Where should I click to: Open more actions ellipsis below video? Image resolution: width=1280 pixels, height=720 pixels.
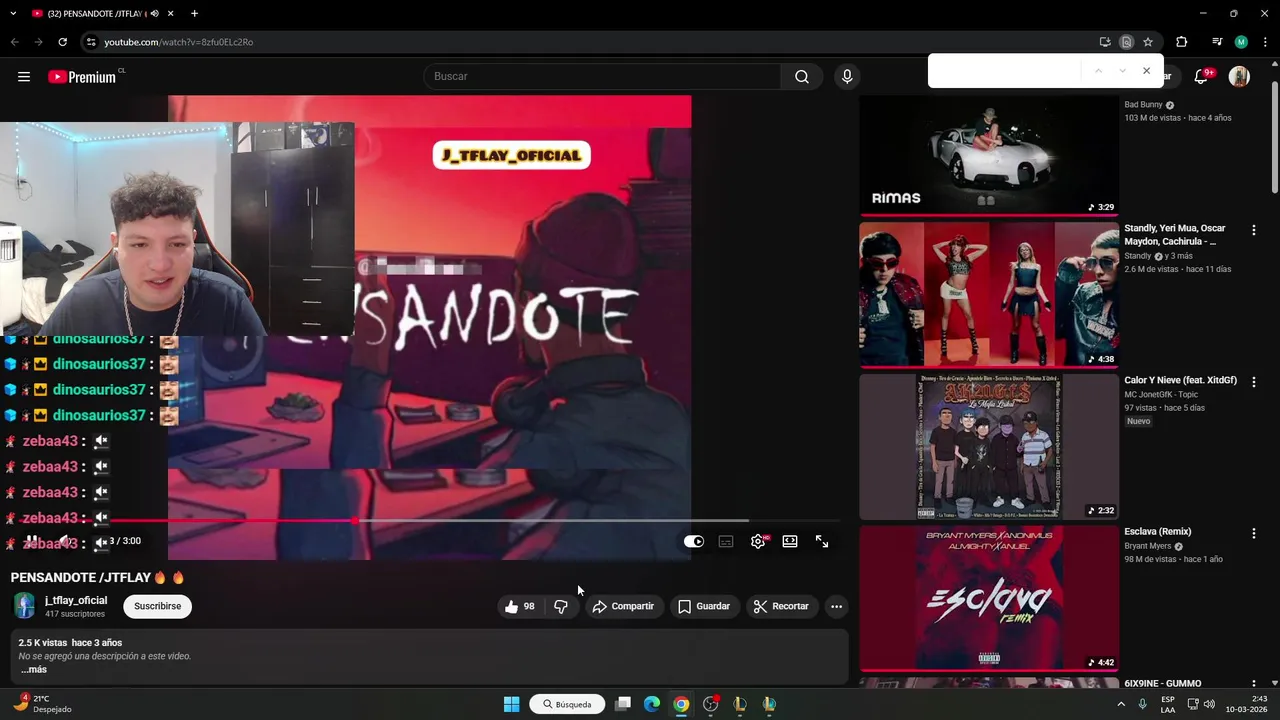point(836,606)
